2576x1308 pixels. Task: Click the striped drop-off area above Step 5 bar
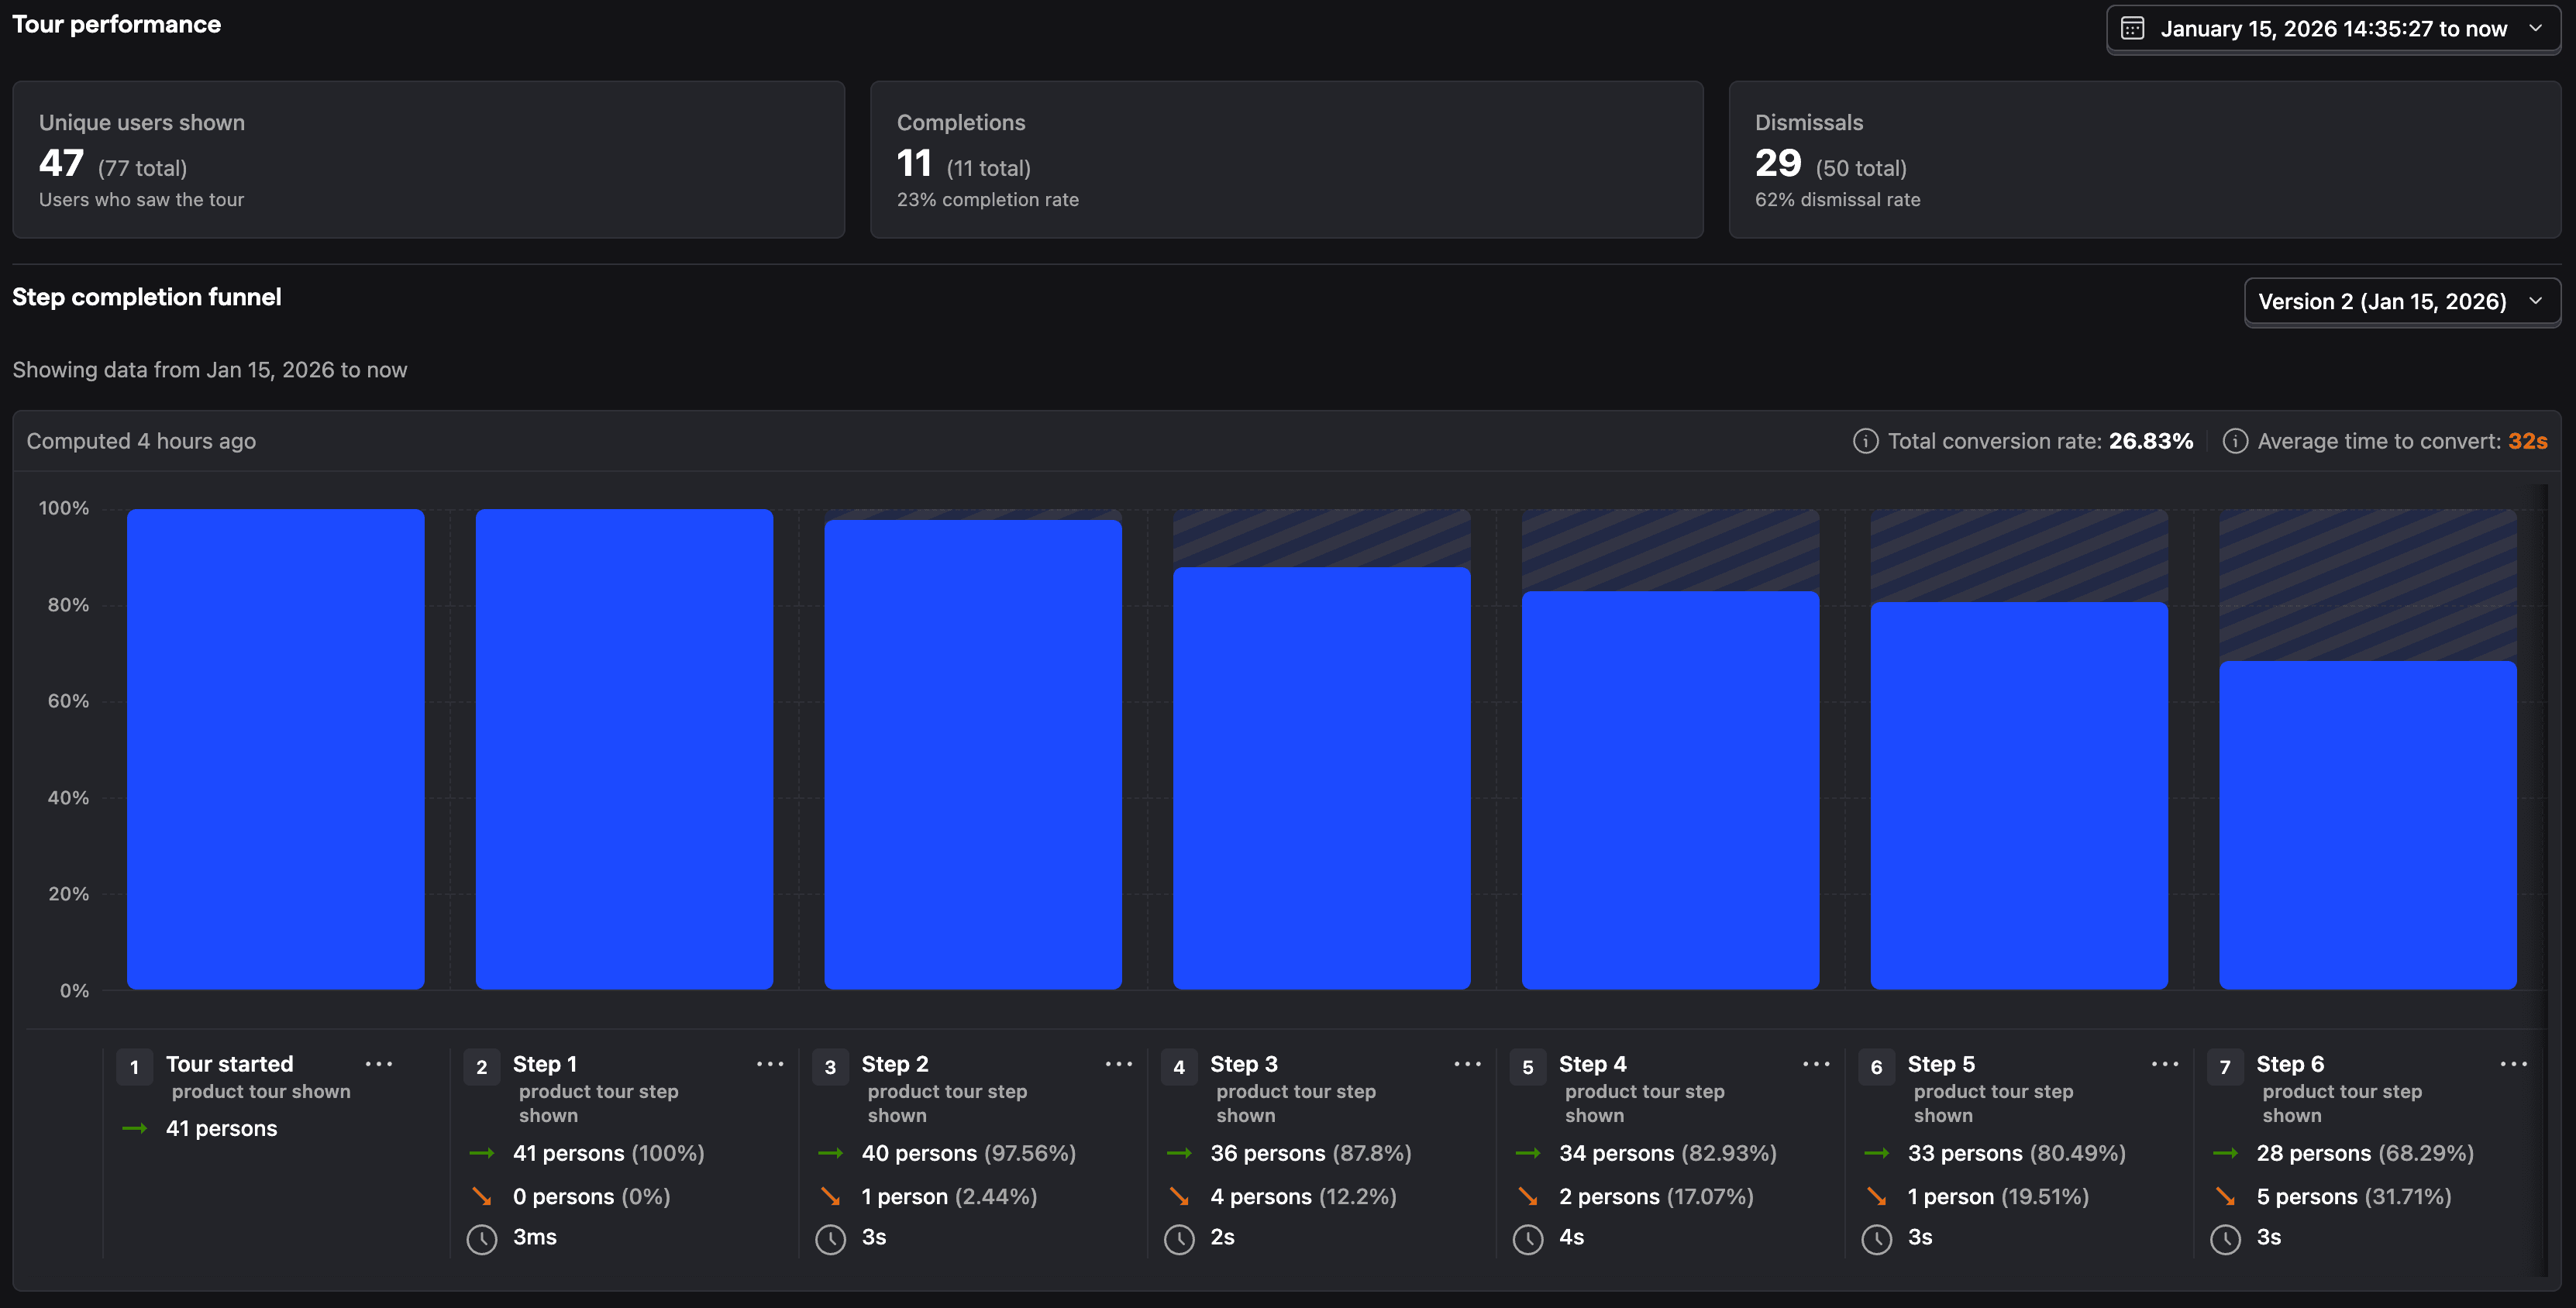coord(2018,555)
